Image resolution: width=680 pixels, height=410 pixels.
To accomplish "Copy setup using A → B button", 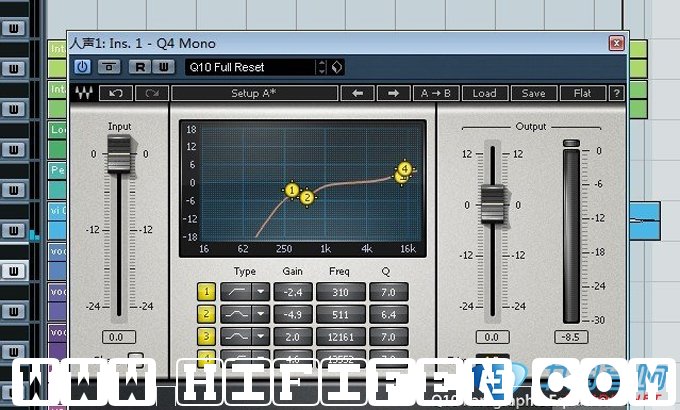I will 436,93.
